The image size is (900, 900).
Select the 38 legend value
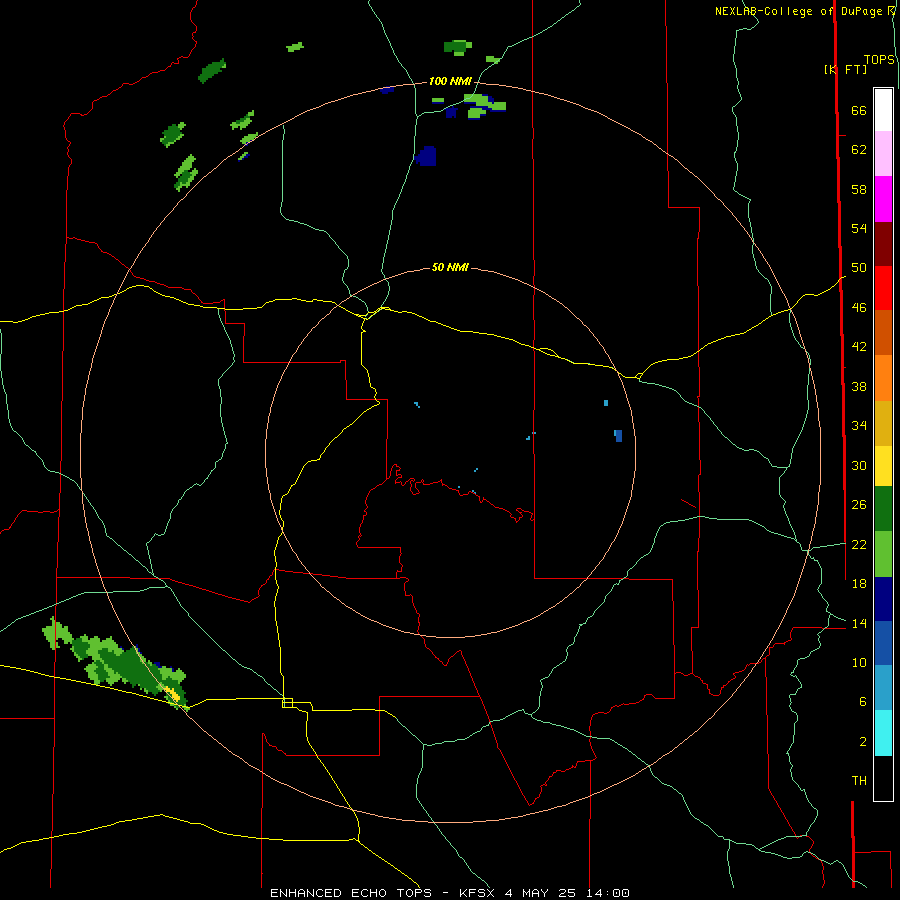point(859,386)
